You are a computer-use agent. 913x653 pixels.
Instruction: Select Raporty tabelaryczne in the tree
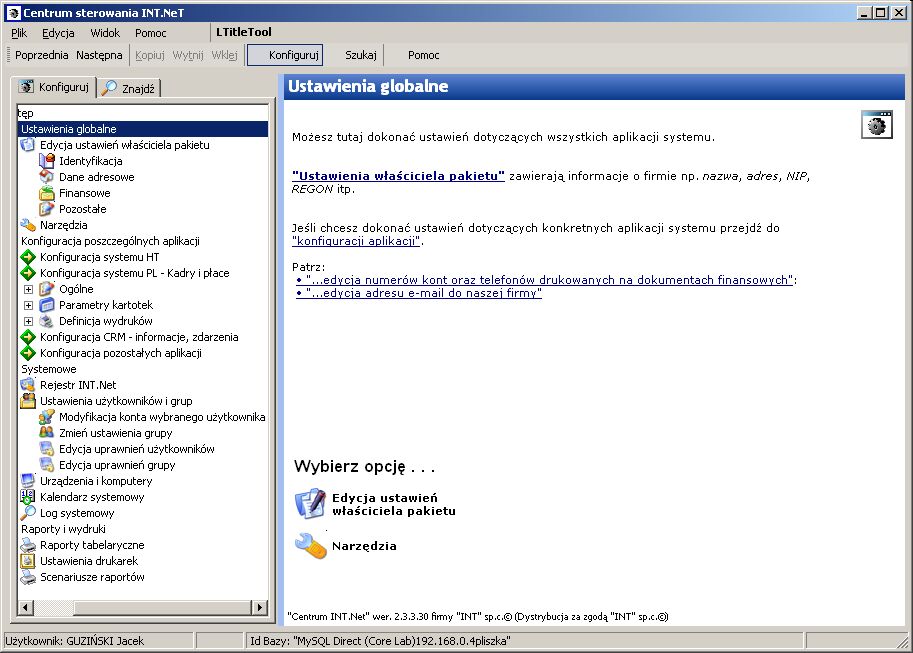[92, 545]
